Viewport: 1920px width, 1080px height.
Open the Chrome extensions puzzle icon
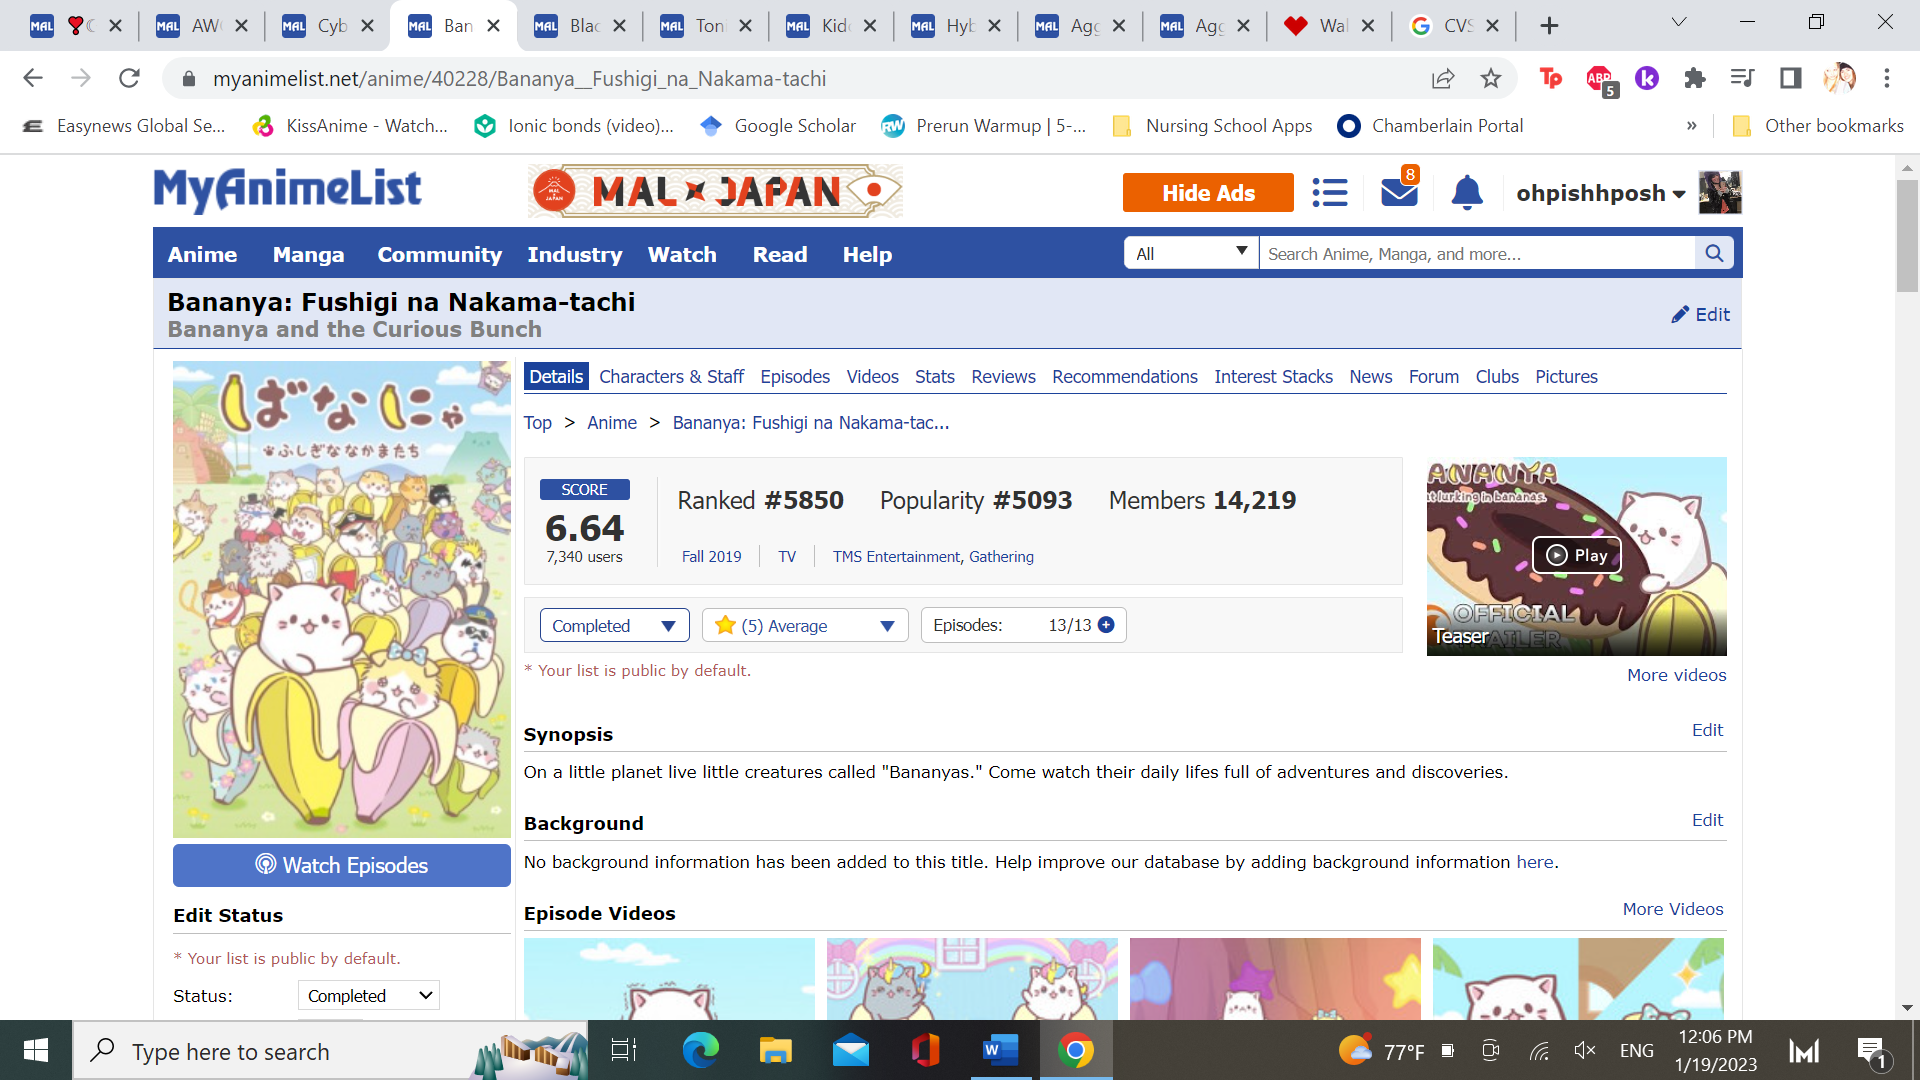pos(1694,79)
